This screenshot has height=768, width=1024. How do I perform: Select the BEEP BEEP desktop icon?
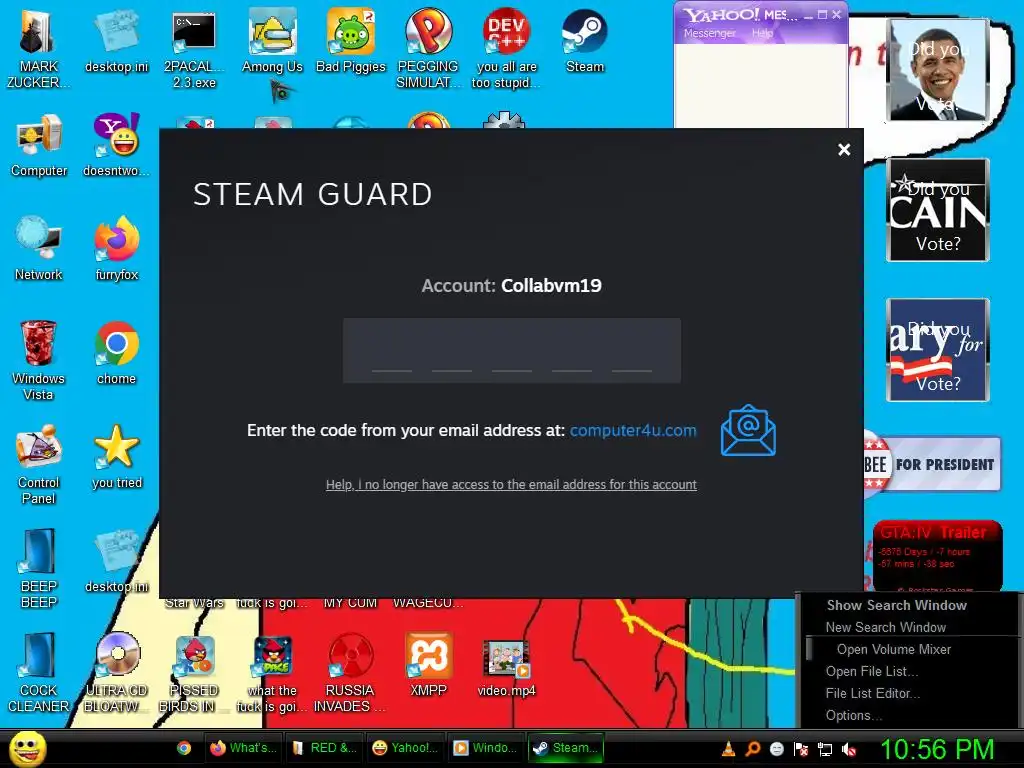(x=39, y=568)
